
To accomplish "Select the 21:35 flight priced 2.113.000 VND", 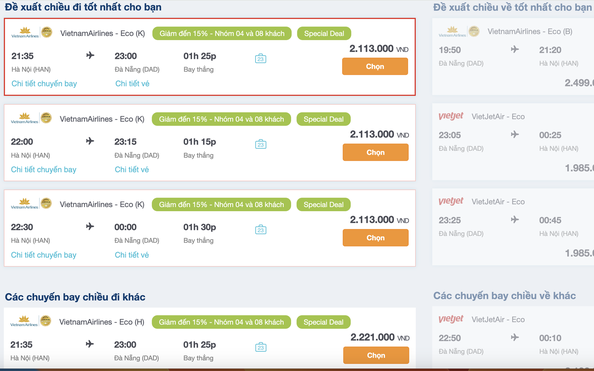I will 375,66.
